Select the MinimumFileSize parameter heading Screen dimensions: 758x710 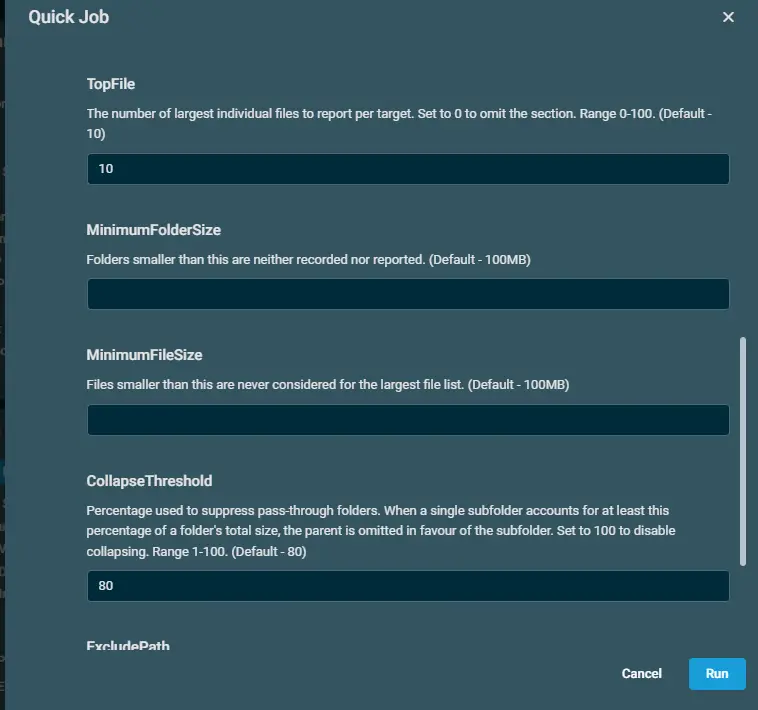coord(144,355)
